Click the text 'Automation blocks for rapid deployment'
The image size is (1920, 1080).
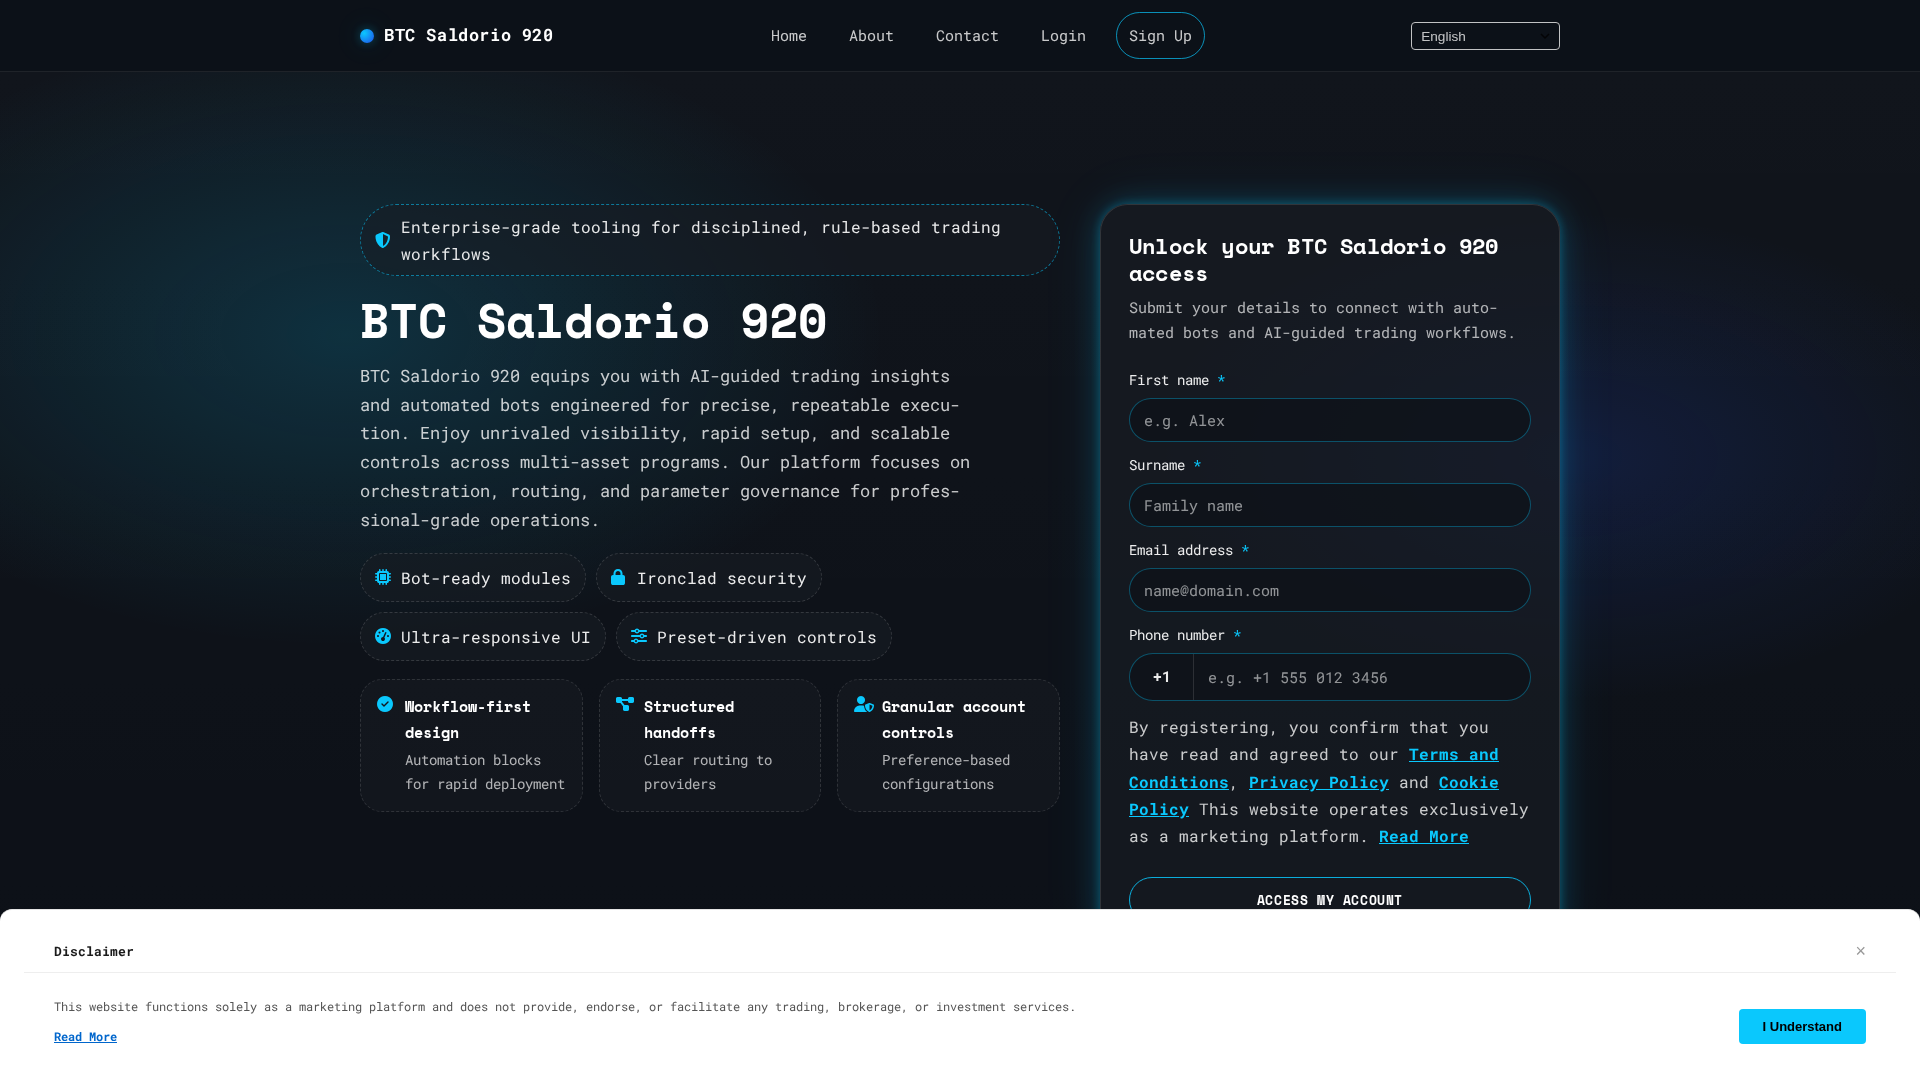coord(485,772)
